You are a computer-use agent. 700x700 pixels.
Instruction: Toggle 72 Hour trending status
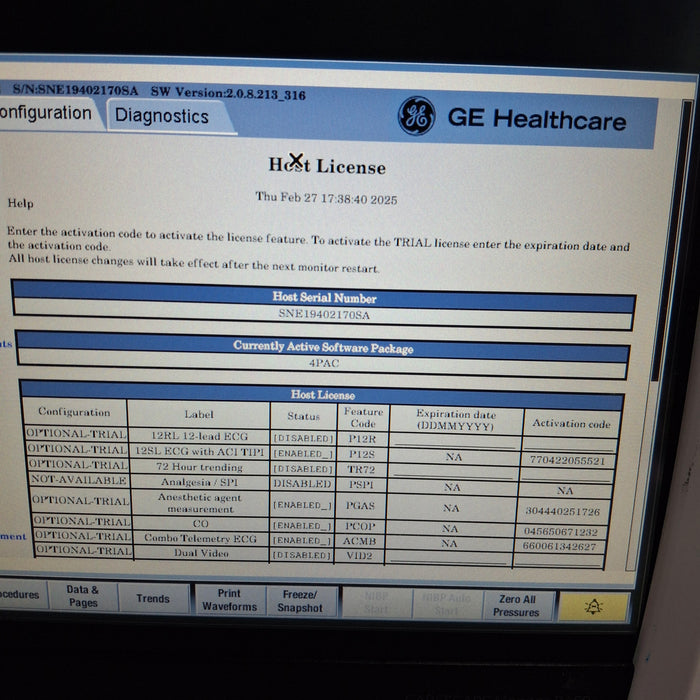pos(303,469)
